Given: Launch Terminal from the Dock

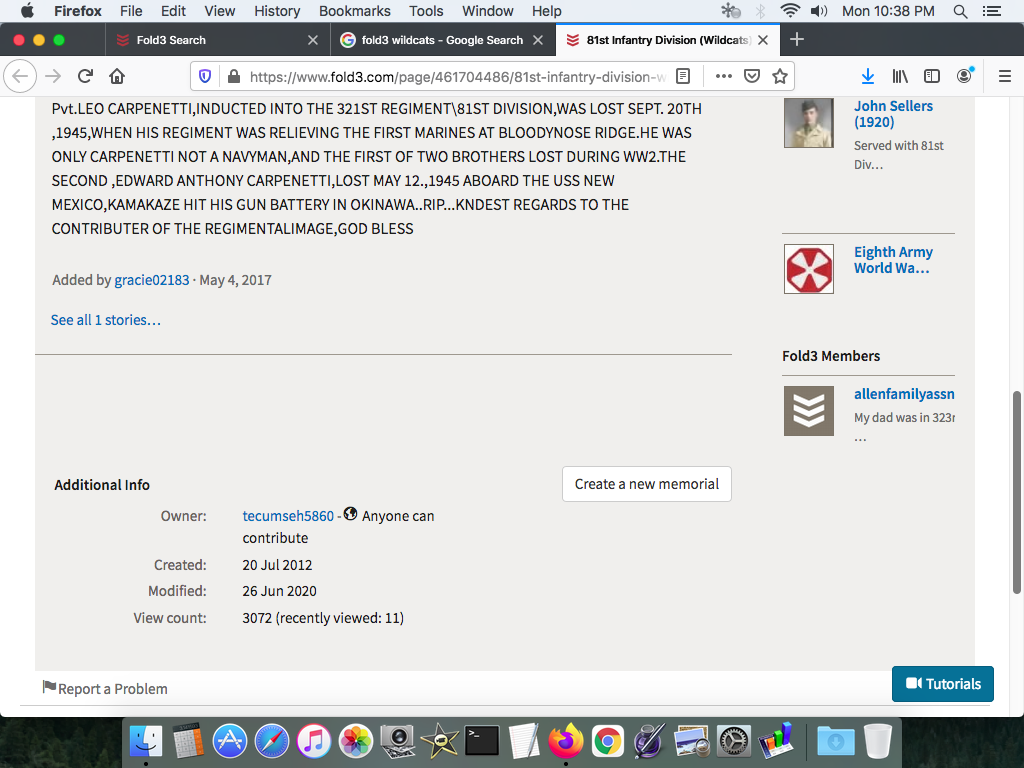Looking at the screenshot, I should pyautogui.click(x=482, y=741).
